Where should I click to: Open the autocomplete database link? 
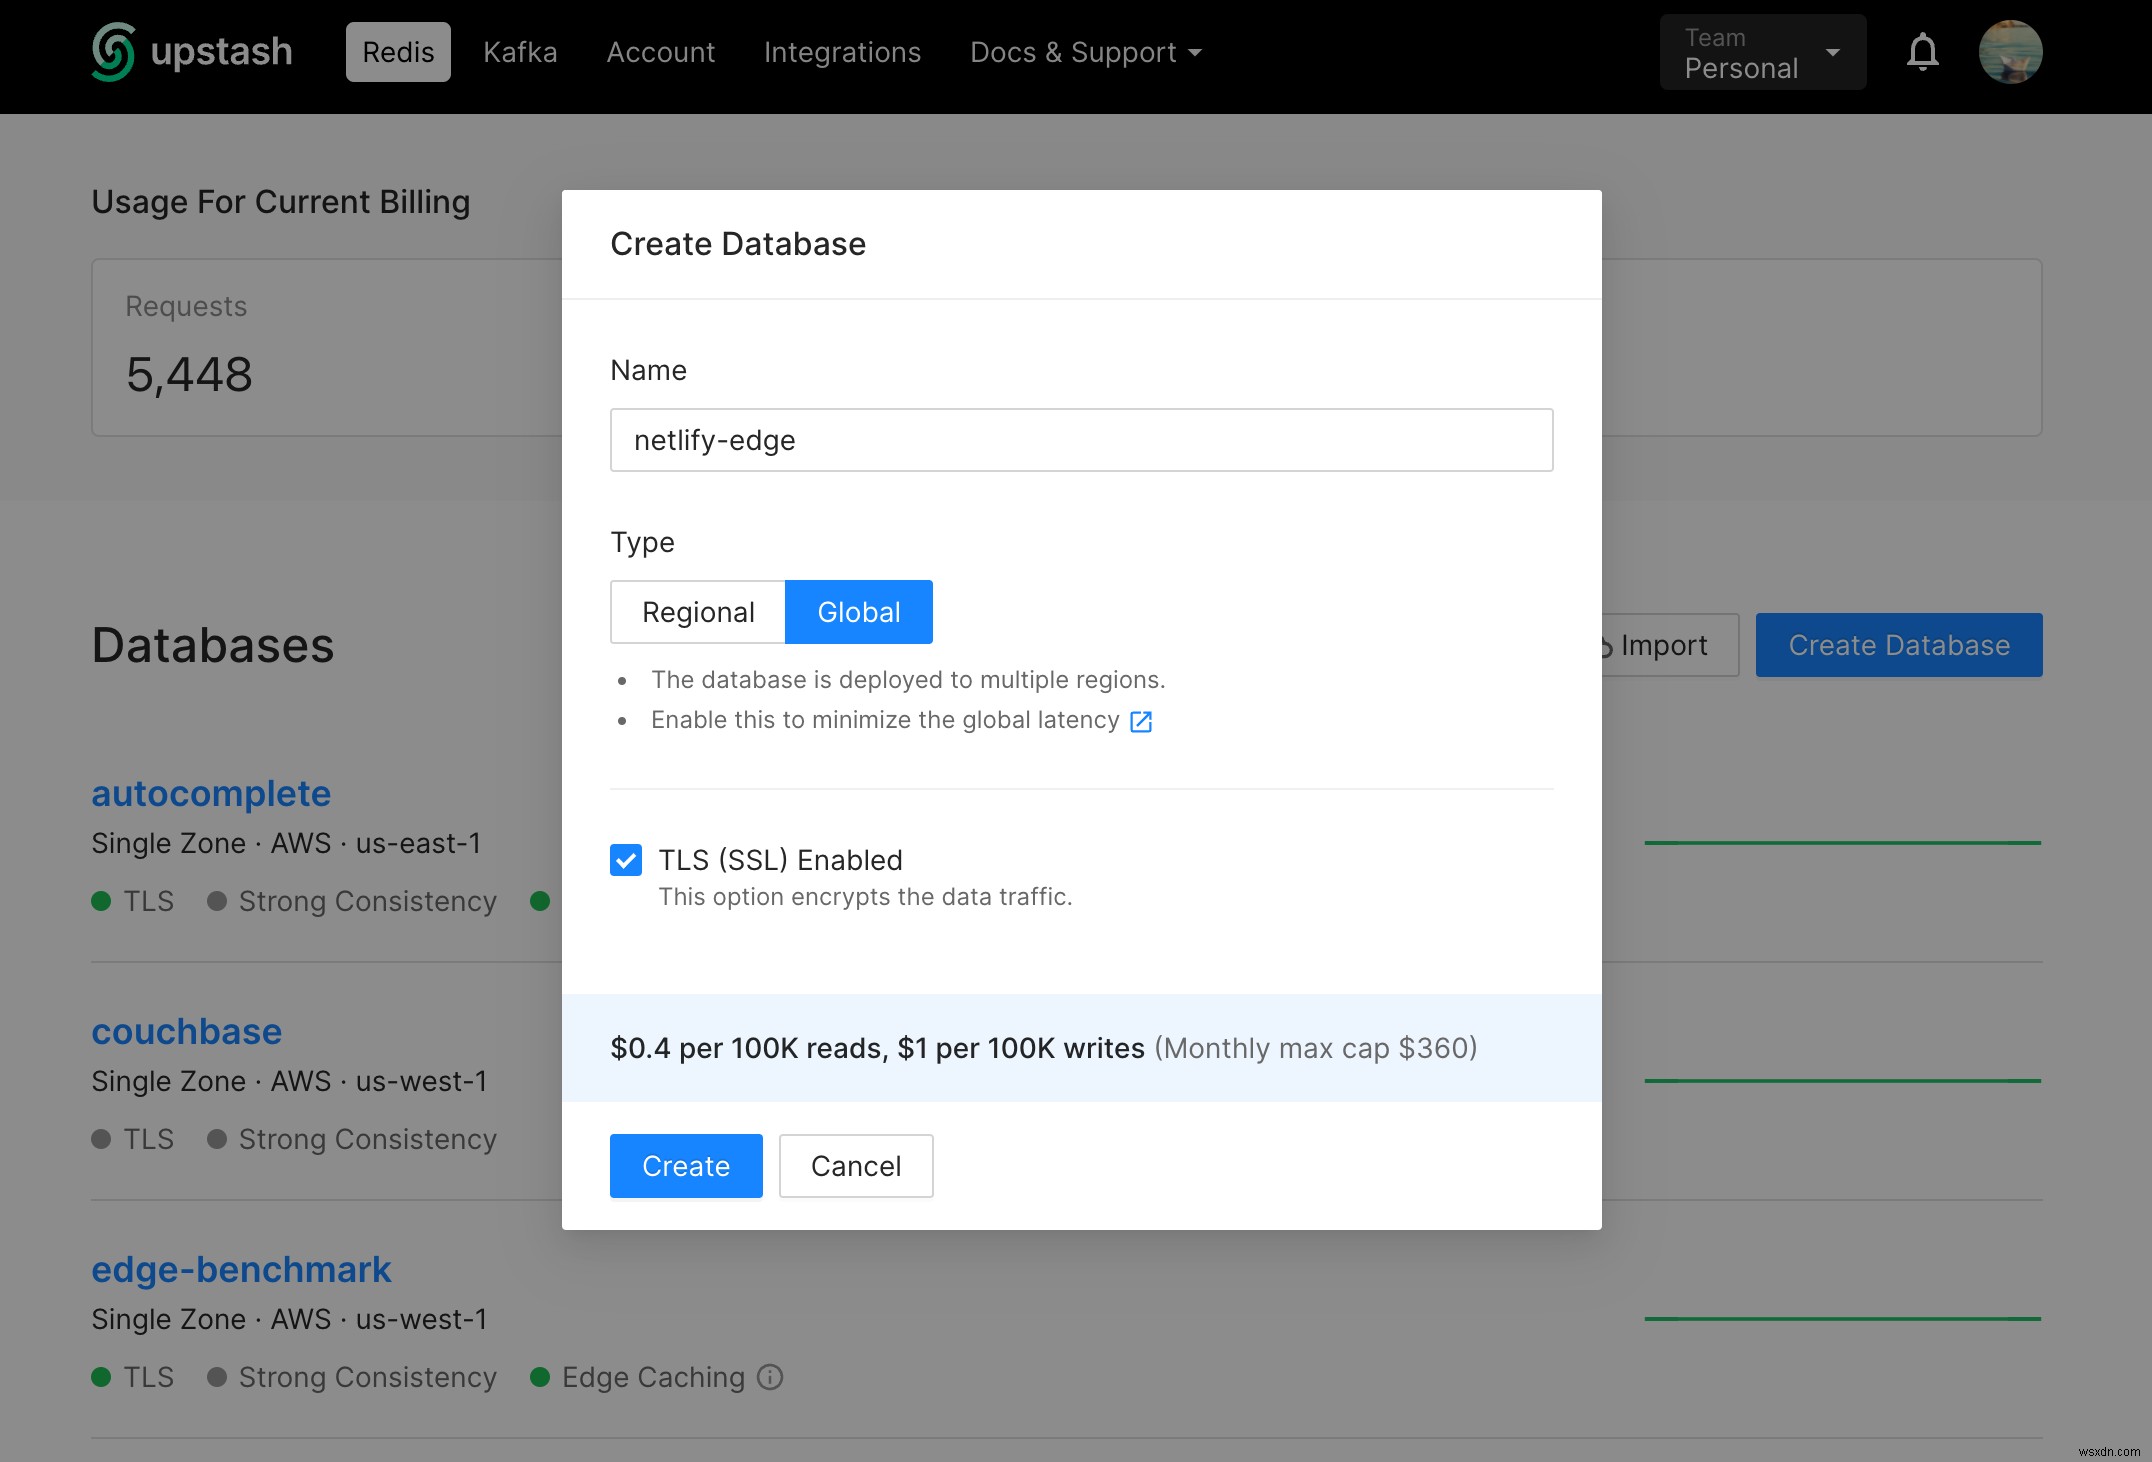212,793
